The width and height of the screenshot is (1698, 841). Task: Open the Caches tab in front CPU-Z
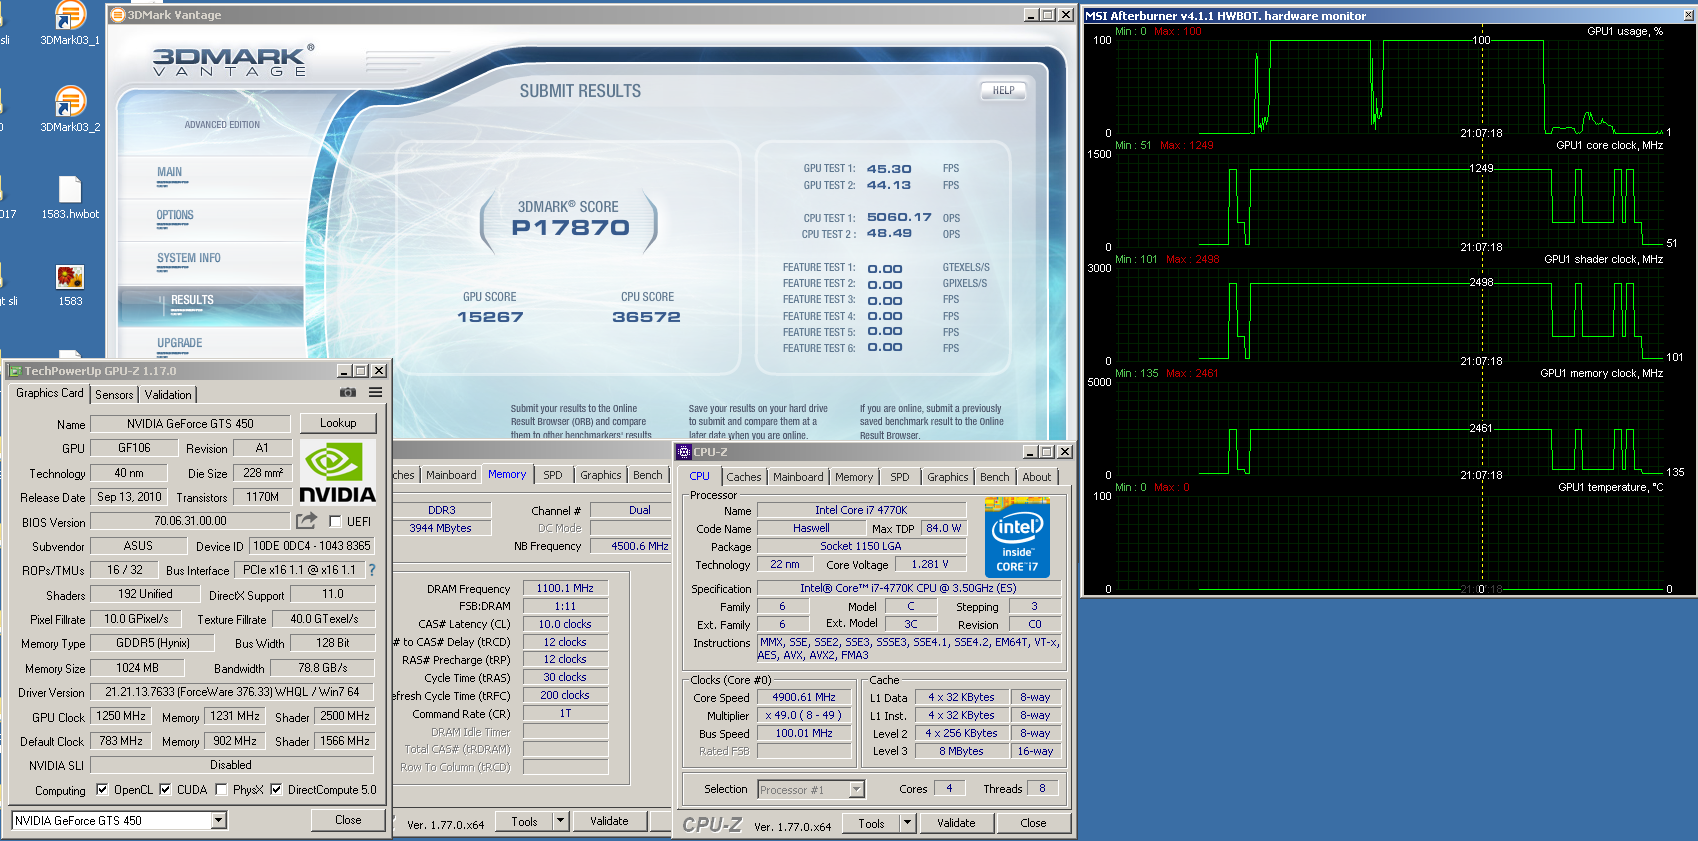click(x=744, y=477)
